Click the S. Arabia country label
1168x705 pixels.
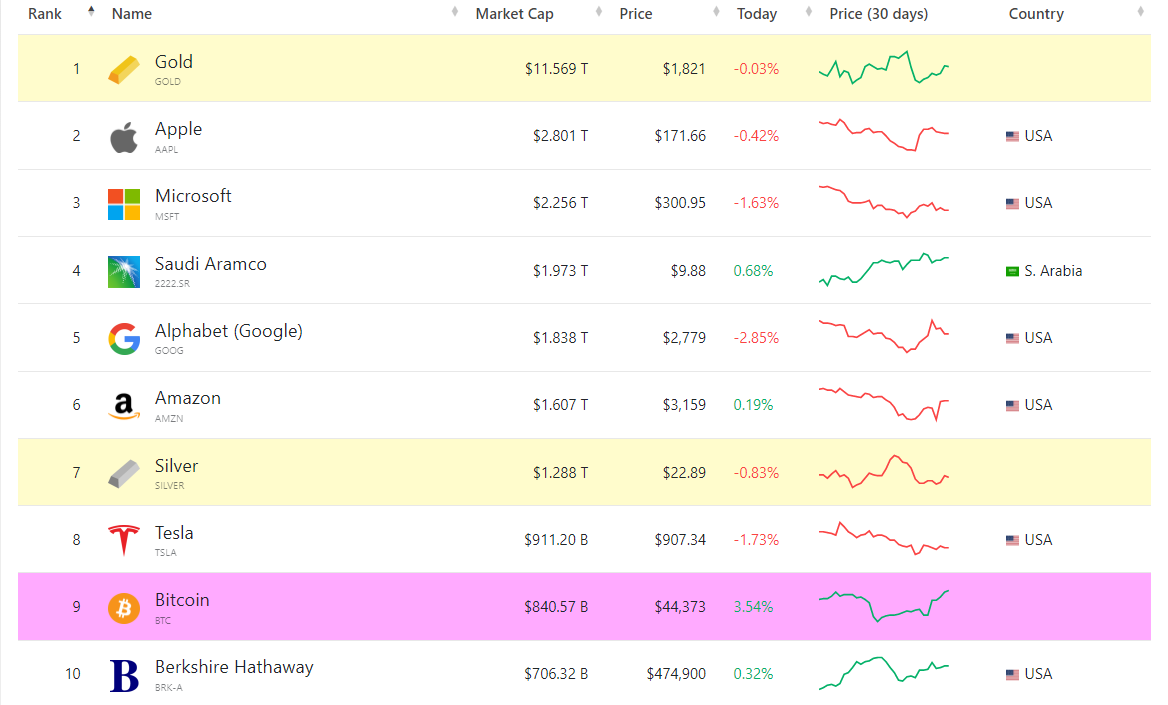(x=1053, y=271)
